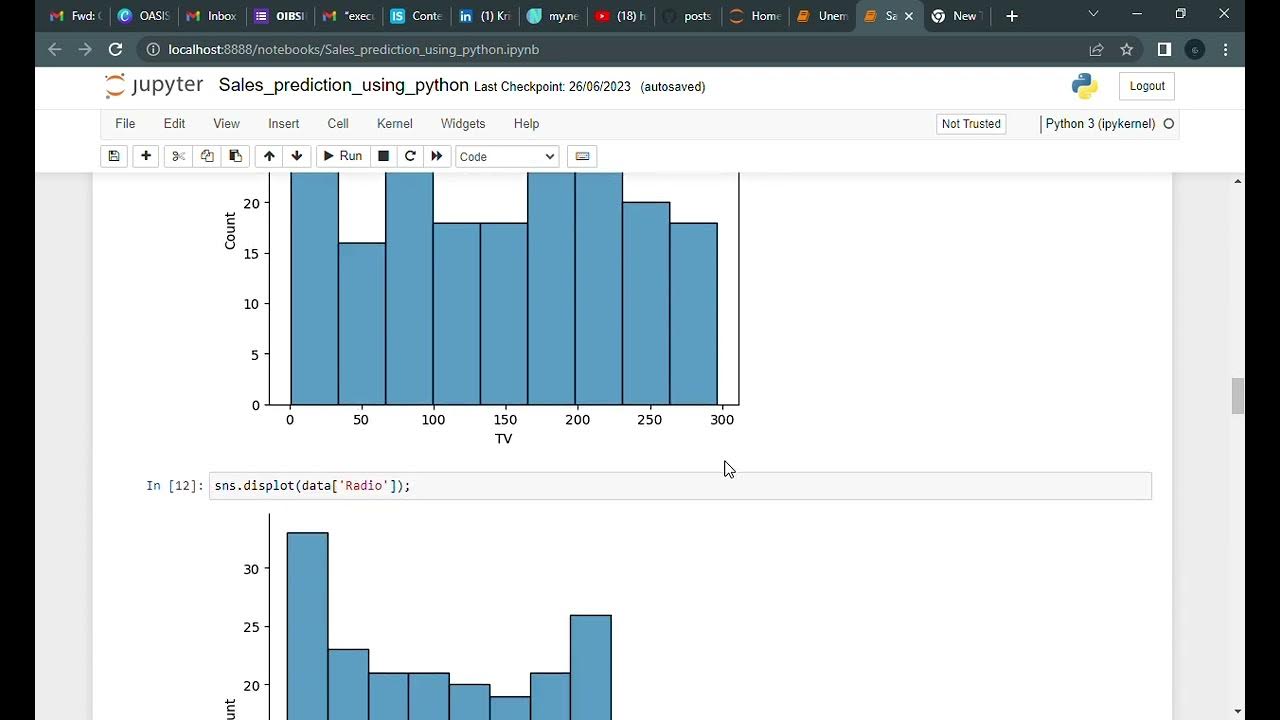Open the Widgets menu
This screenshot has height=720, width=1280.
click(463, 124)
